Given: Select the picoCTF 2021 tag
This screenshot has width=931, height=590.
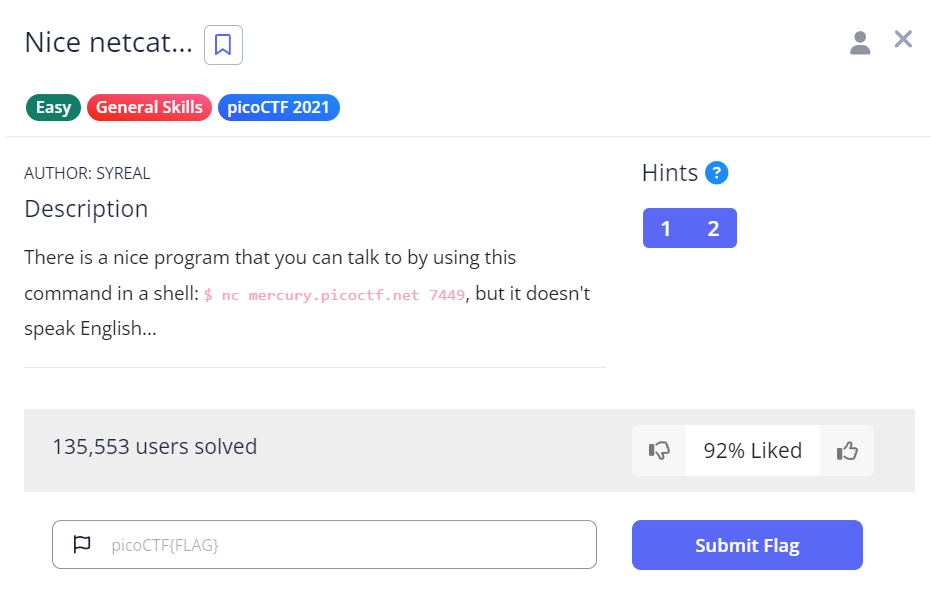Looking at the screenshot, I should (x=278, y=107).
